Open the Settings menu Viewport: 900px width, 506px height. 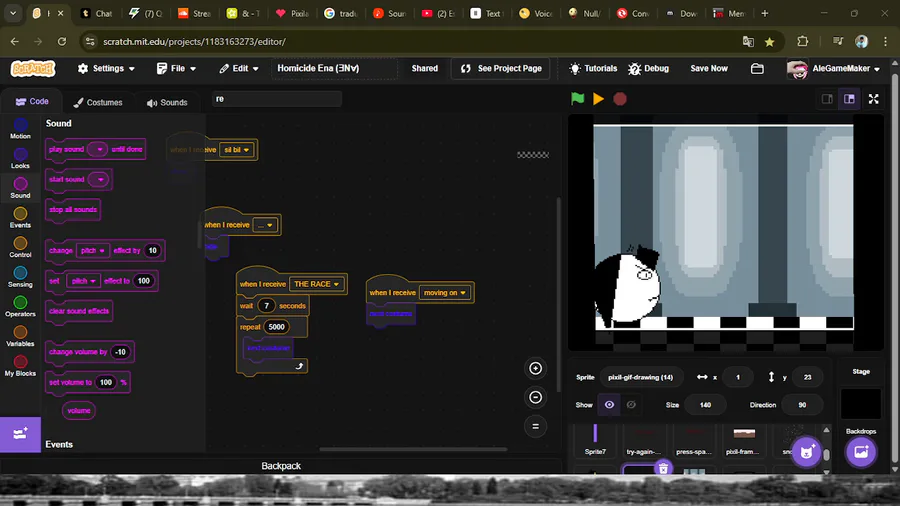pos(106,68)
